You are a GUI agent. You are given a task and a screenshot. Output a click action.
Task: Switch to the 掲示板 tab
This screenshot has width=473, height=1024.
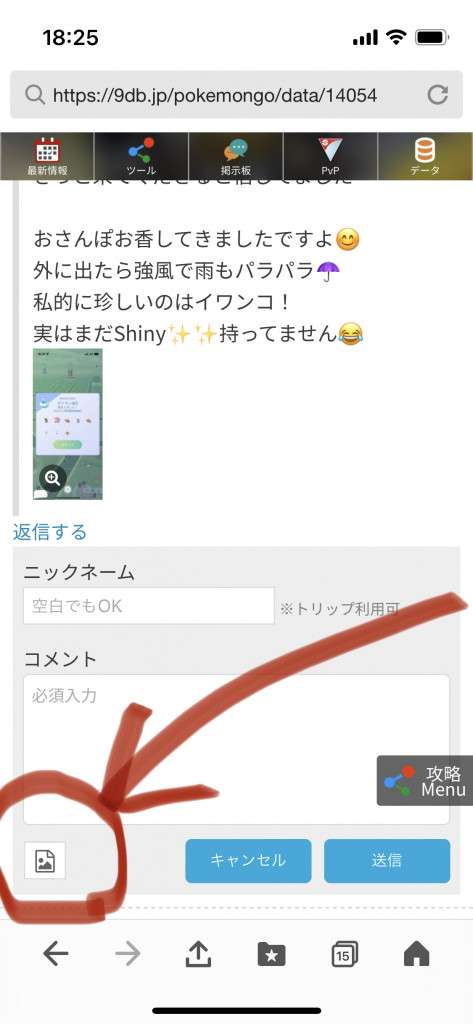point(236,157)
